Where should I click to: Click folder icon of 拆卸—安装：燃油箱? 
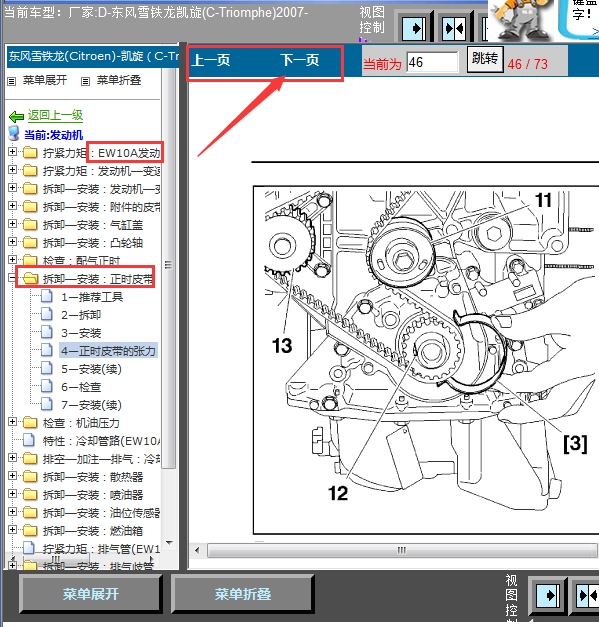[30, 530]
